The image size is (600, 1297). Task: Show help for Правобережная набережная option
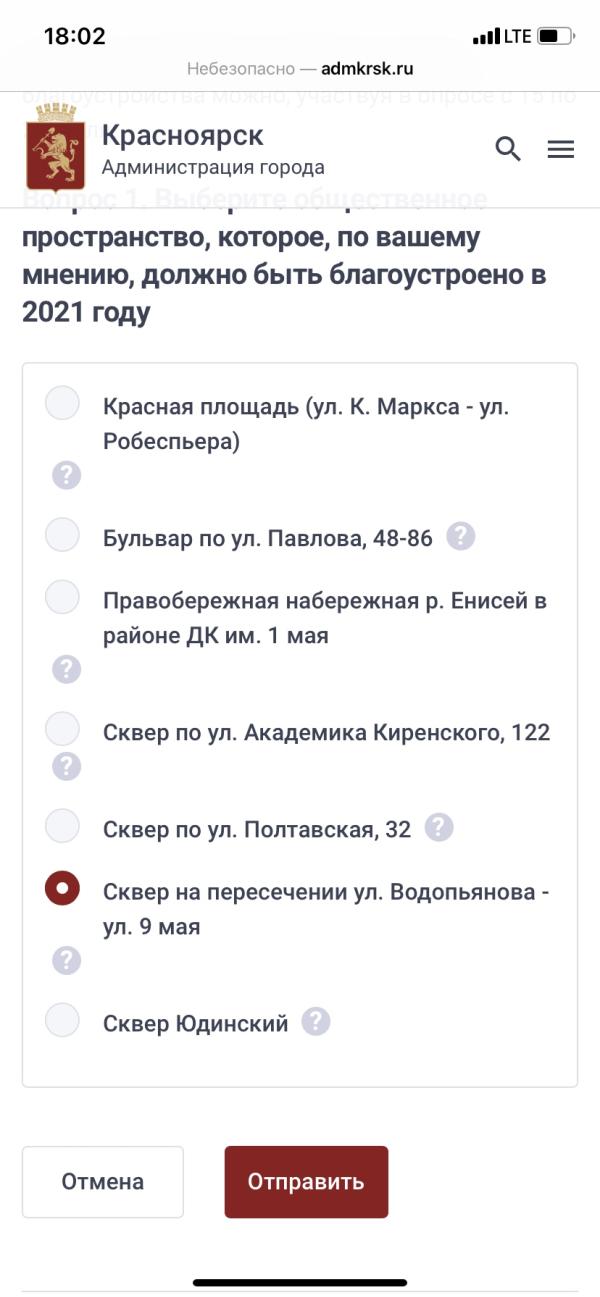tap(66, 669)
